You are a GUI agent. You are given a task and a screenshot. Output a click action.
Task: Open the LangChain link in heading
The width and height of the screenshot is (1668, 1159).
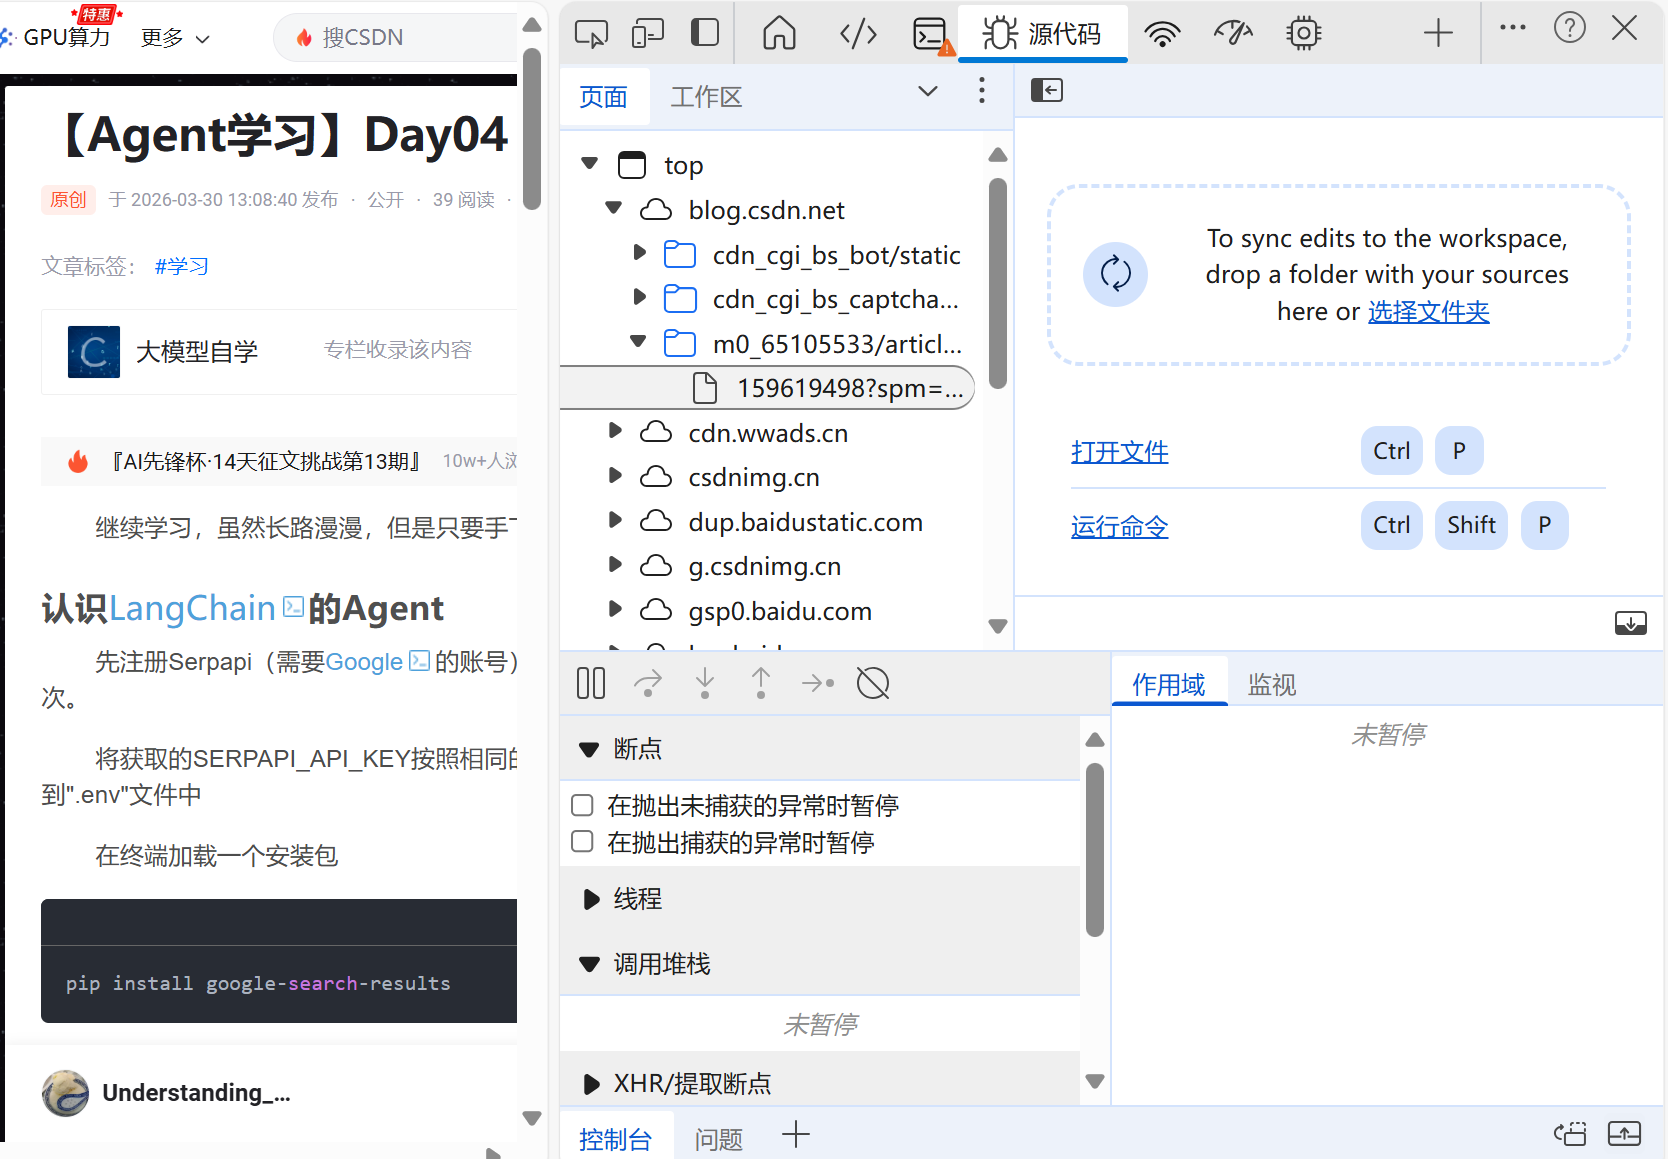pyautogui.click(x=192, y=608)
